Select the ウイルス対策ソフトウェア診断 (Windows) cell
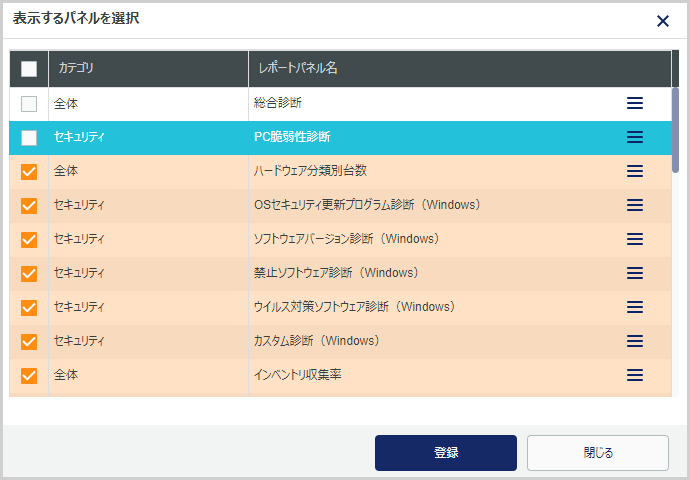This screenshot has height=480, width=690. 460,307
